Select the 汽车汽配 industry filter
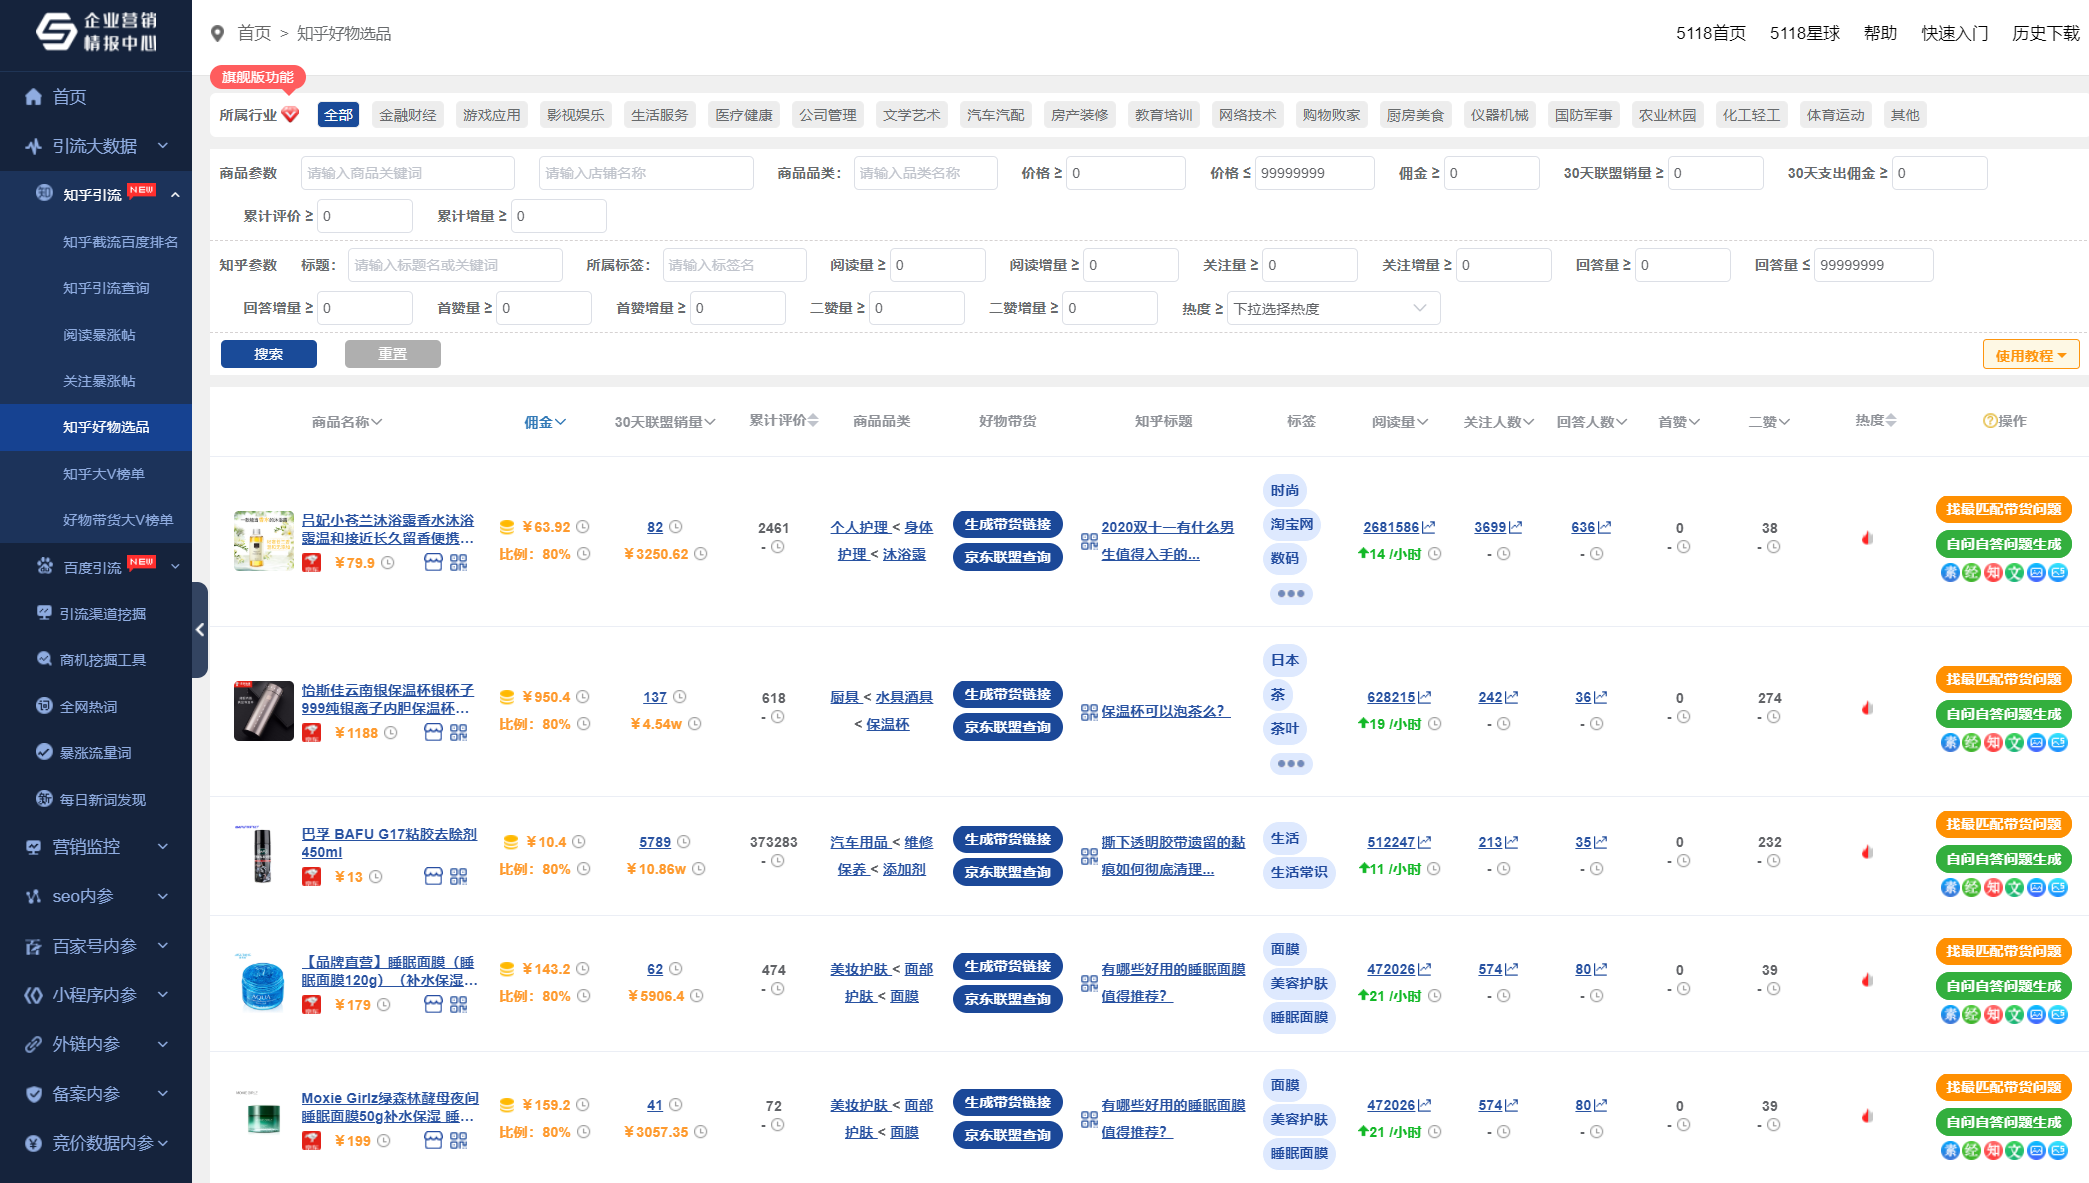 (996, 115)
